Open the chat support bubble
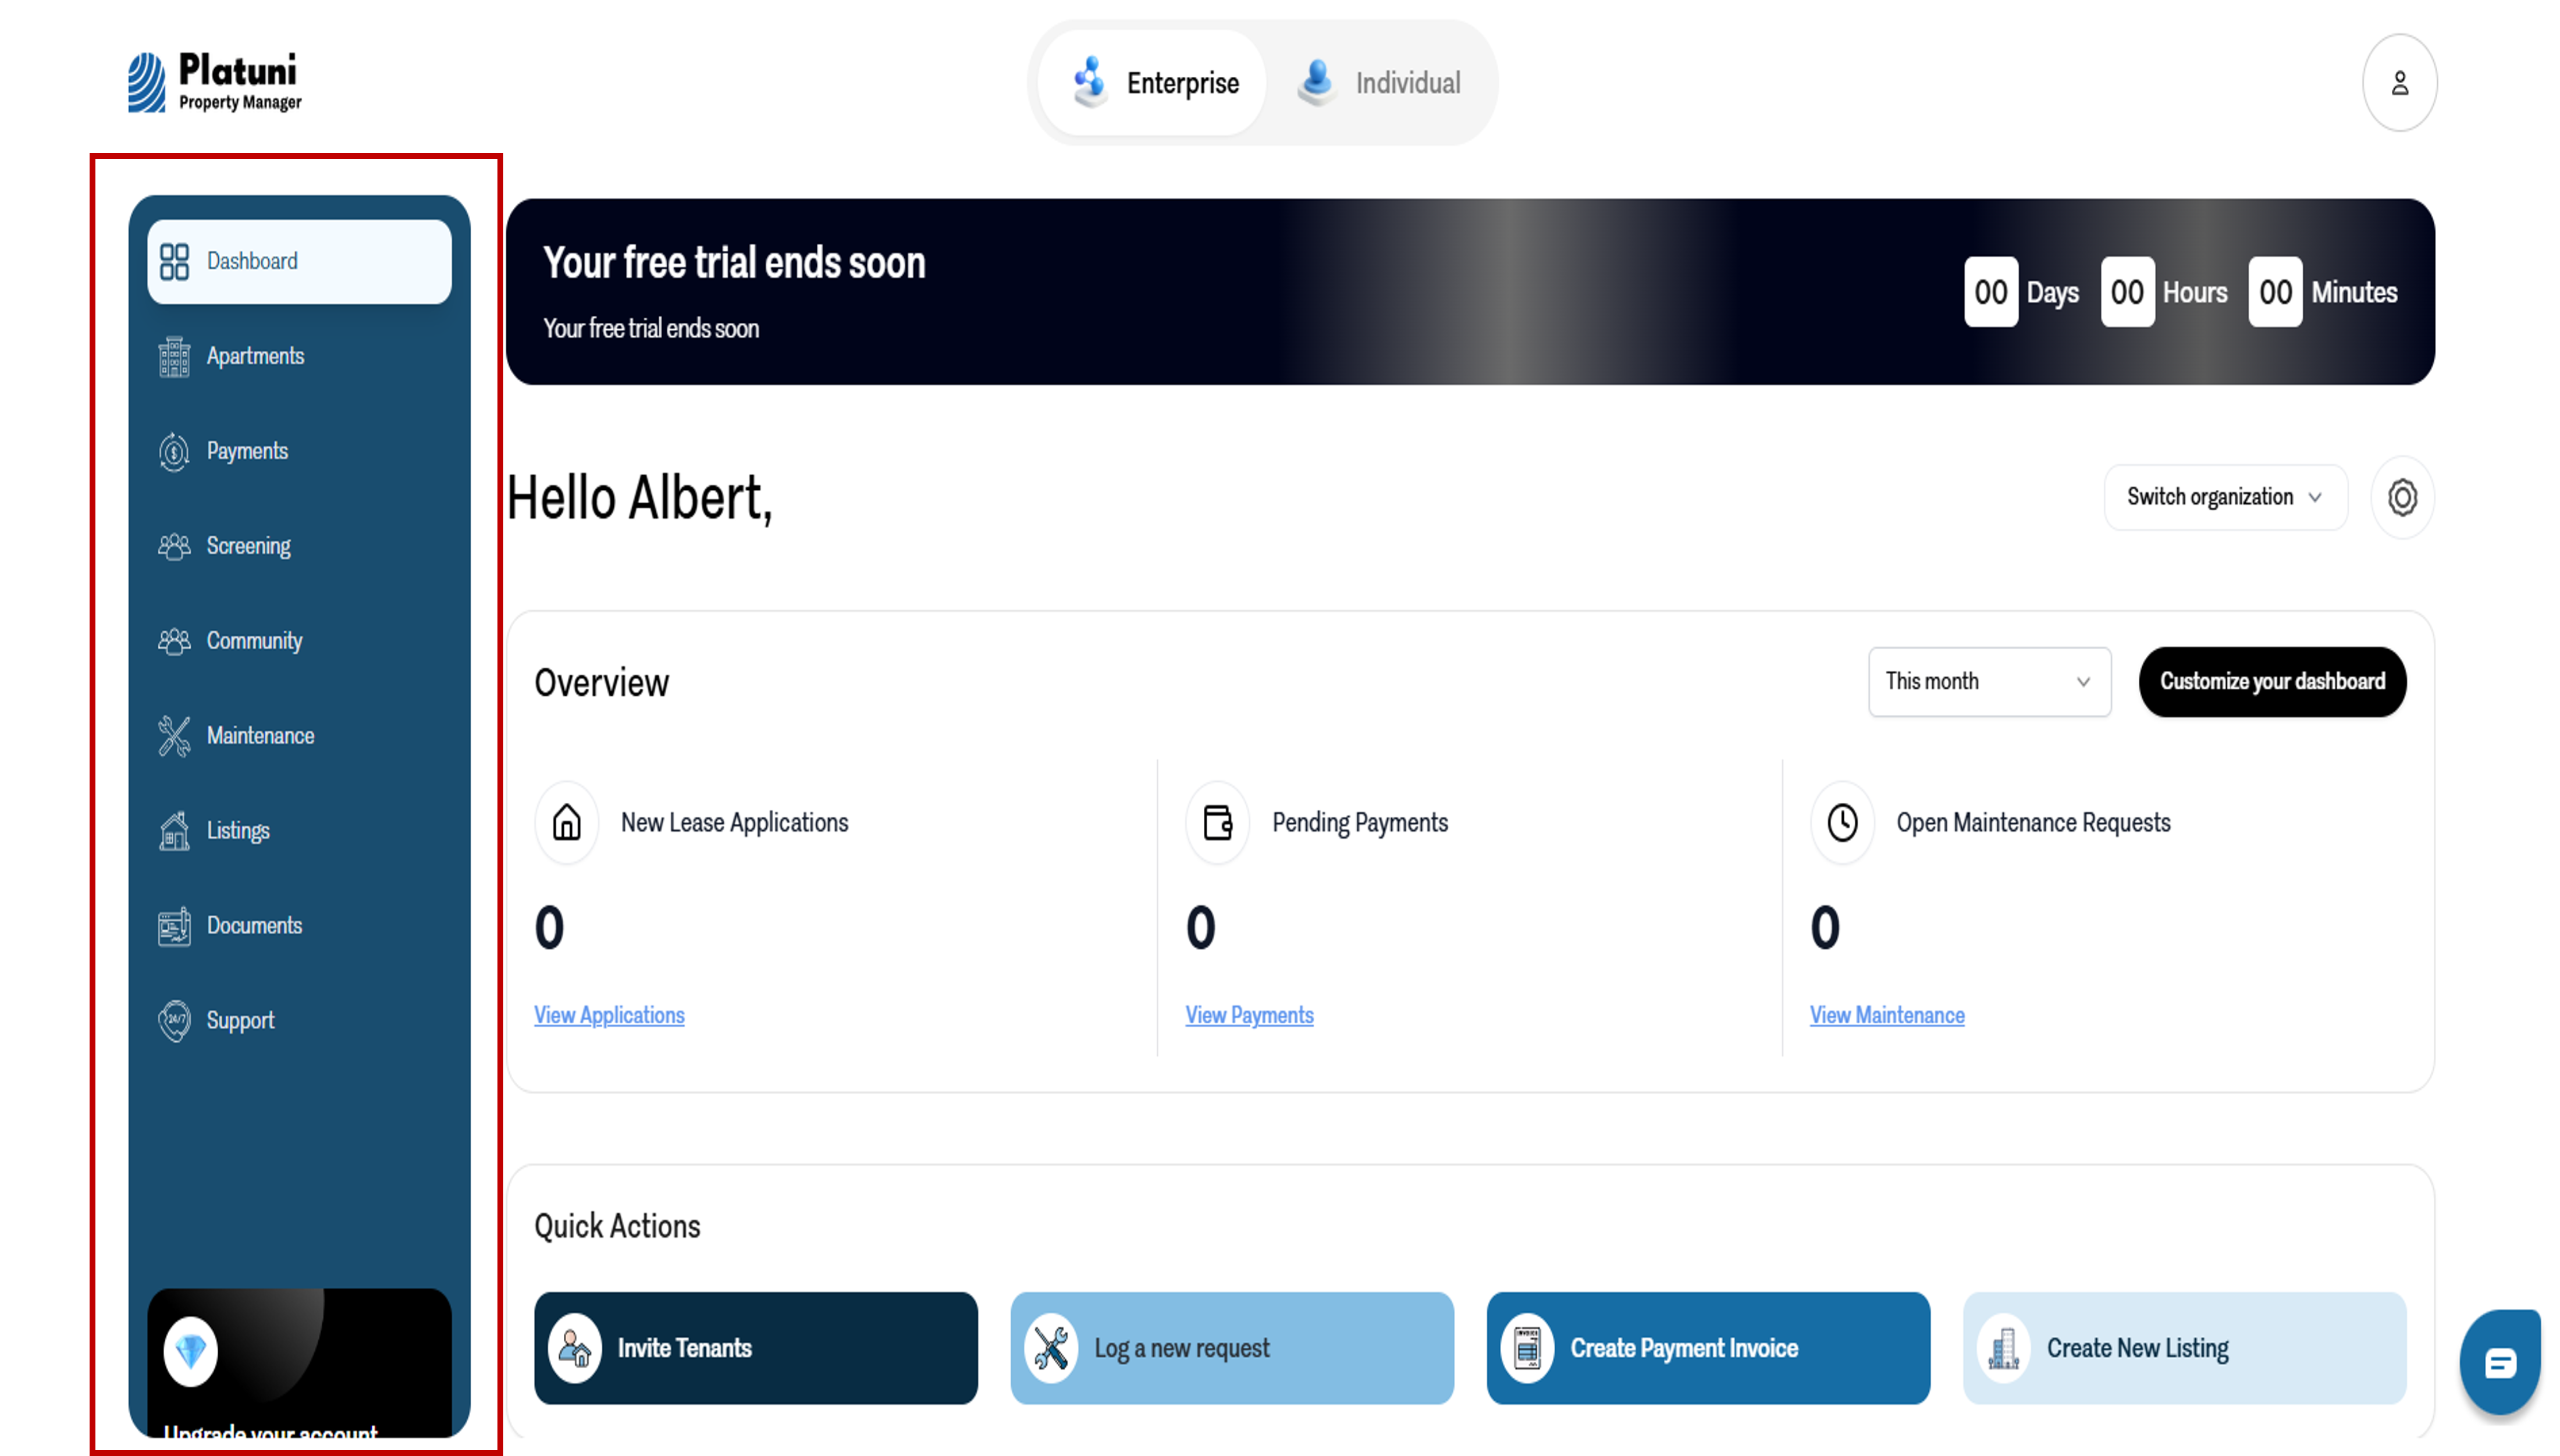2560x1456 pixels. (x=2499, y=1362)
